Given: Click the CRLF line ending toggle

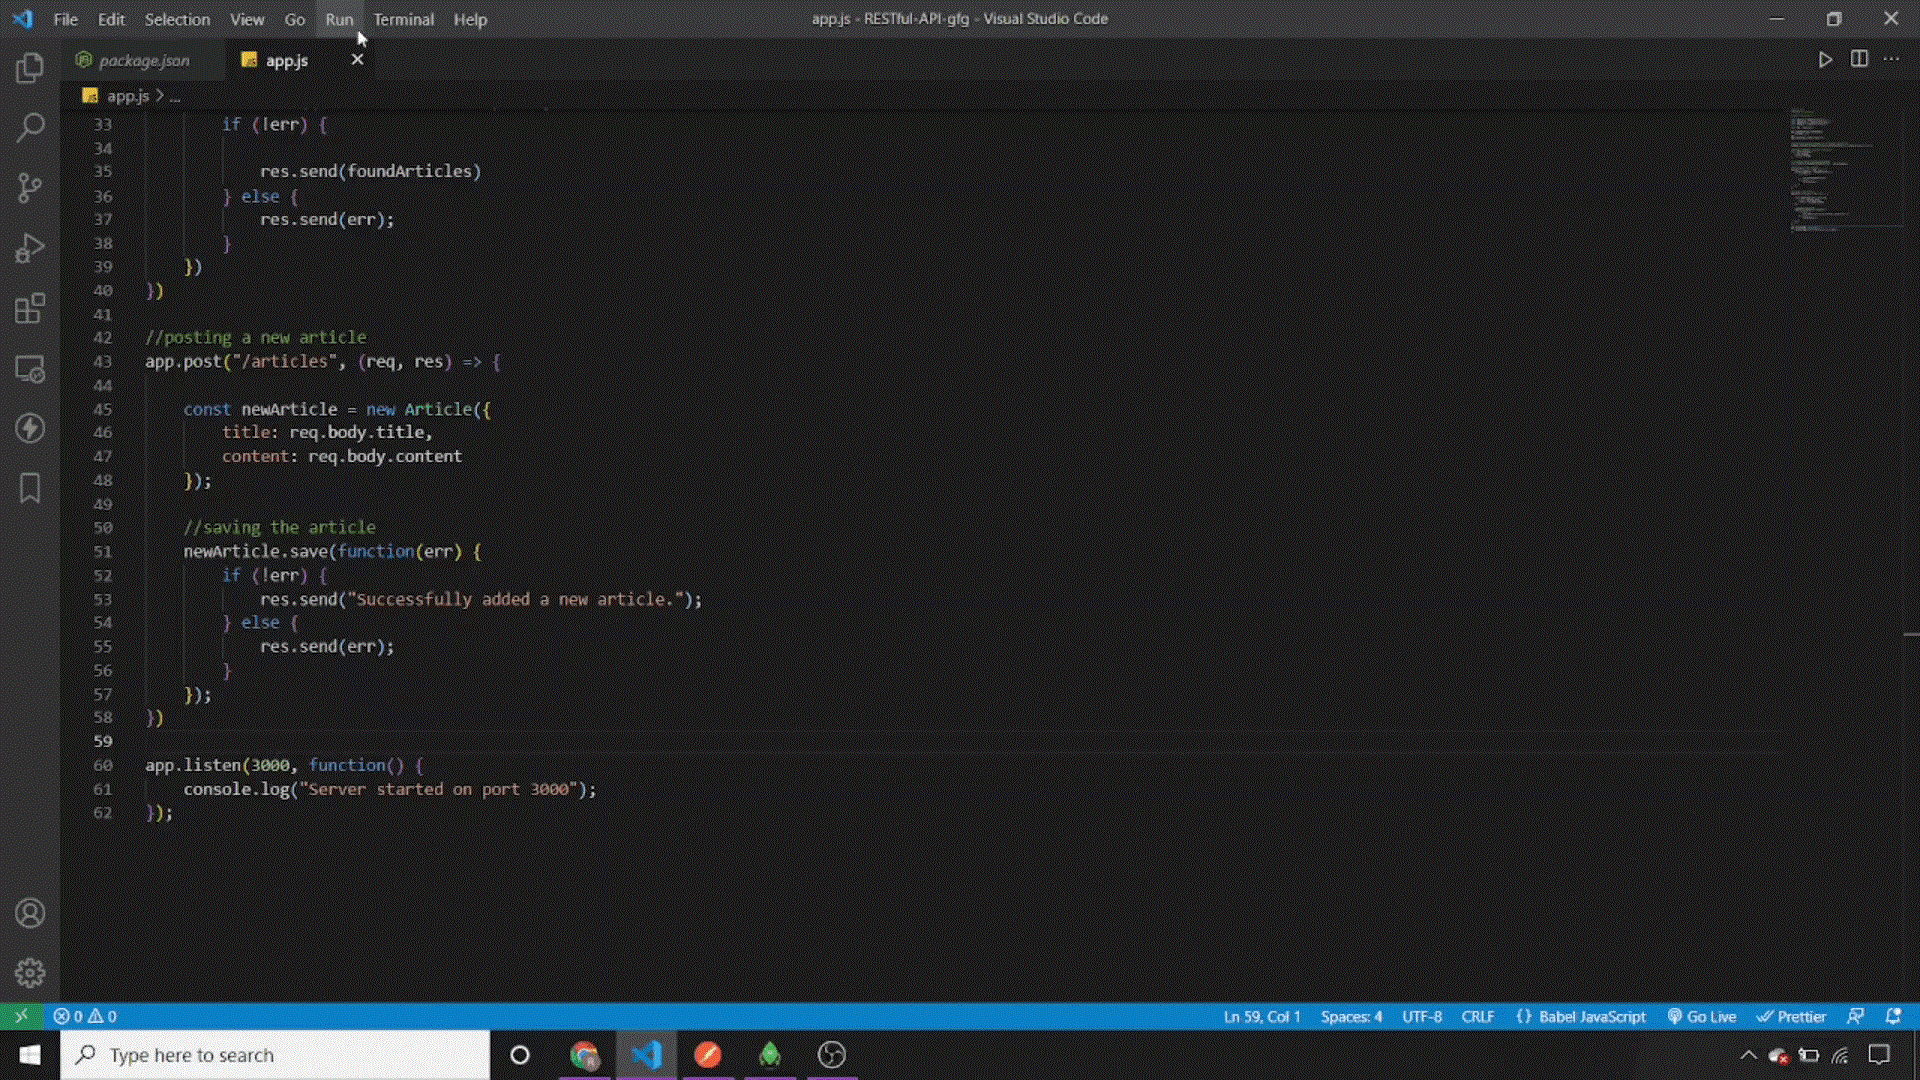Looking at the screenshot, I should click(x=1478, y=1015).
